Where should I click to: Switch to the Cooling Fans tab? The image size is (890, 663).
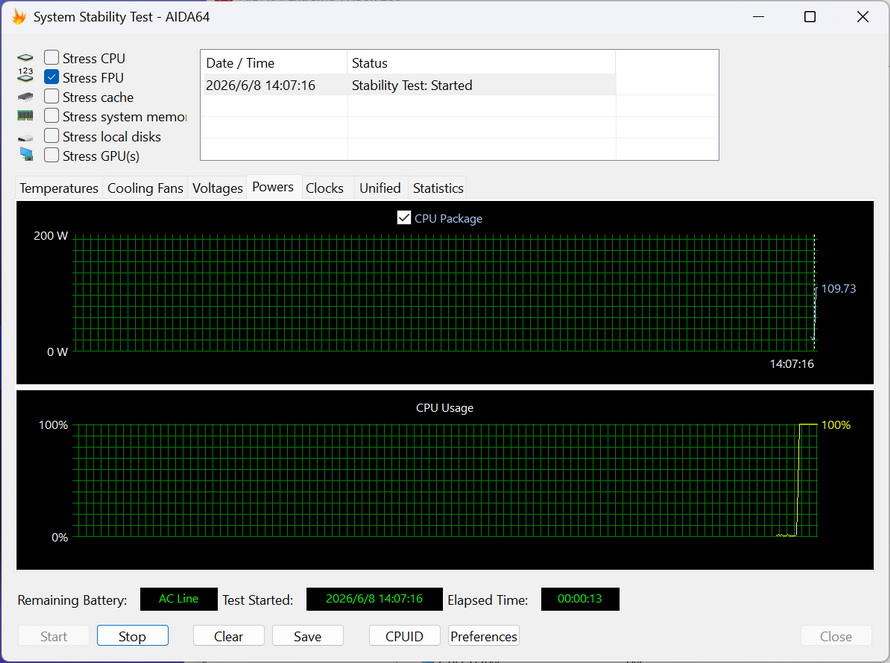tap(145, 188)
